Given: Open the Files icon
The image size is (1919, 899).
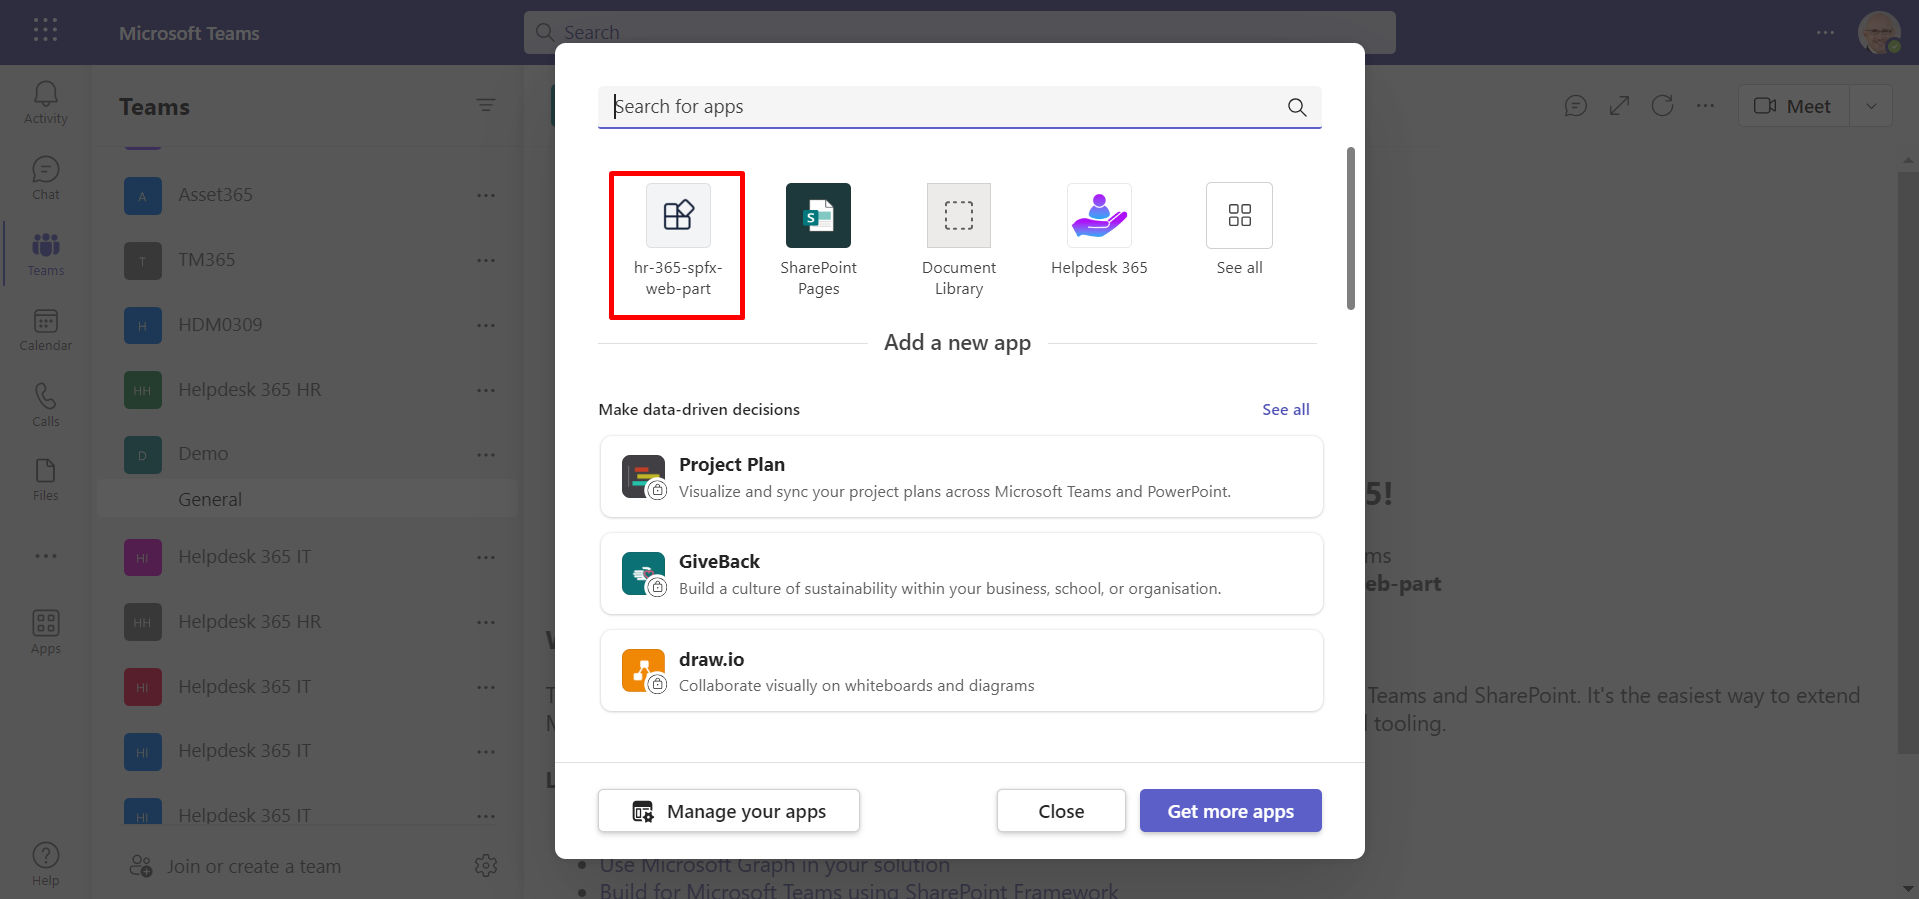Looking at the screenshot, I should point(46,480).
